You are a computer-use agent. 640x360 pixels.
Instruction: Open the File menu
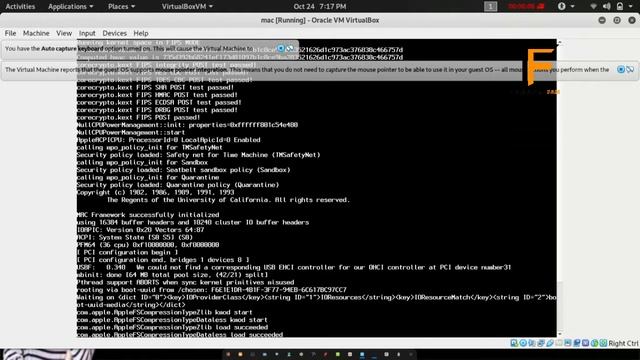pyautogui.click(x=10, y=33)
